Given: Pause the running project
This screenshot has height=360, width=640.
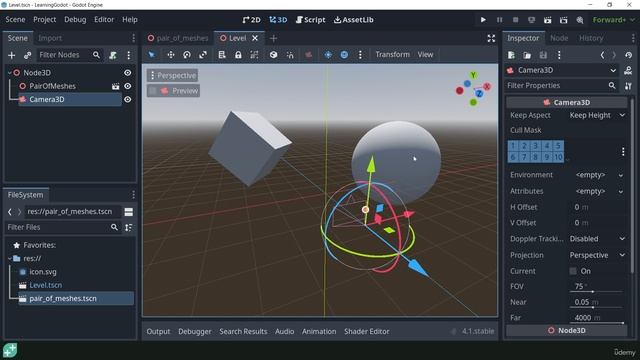Looking at the screenshot, I should 499,20.
